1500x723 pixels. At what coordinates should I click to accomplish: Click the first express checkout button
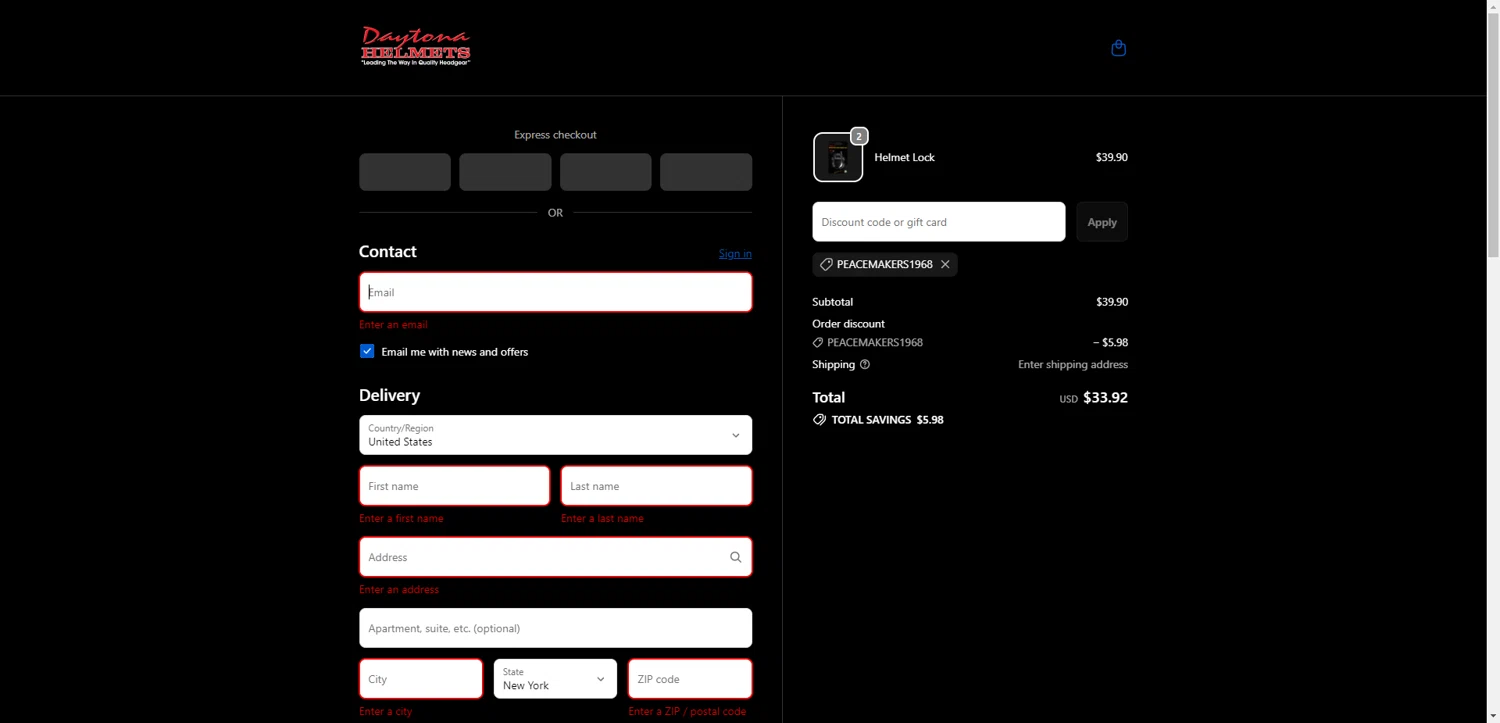[405, 172]
